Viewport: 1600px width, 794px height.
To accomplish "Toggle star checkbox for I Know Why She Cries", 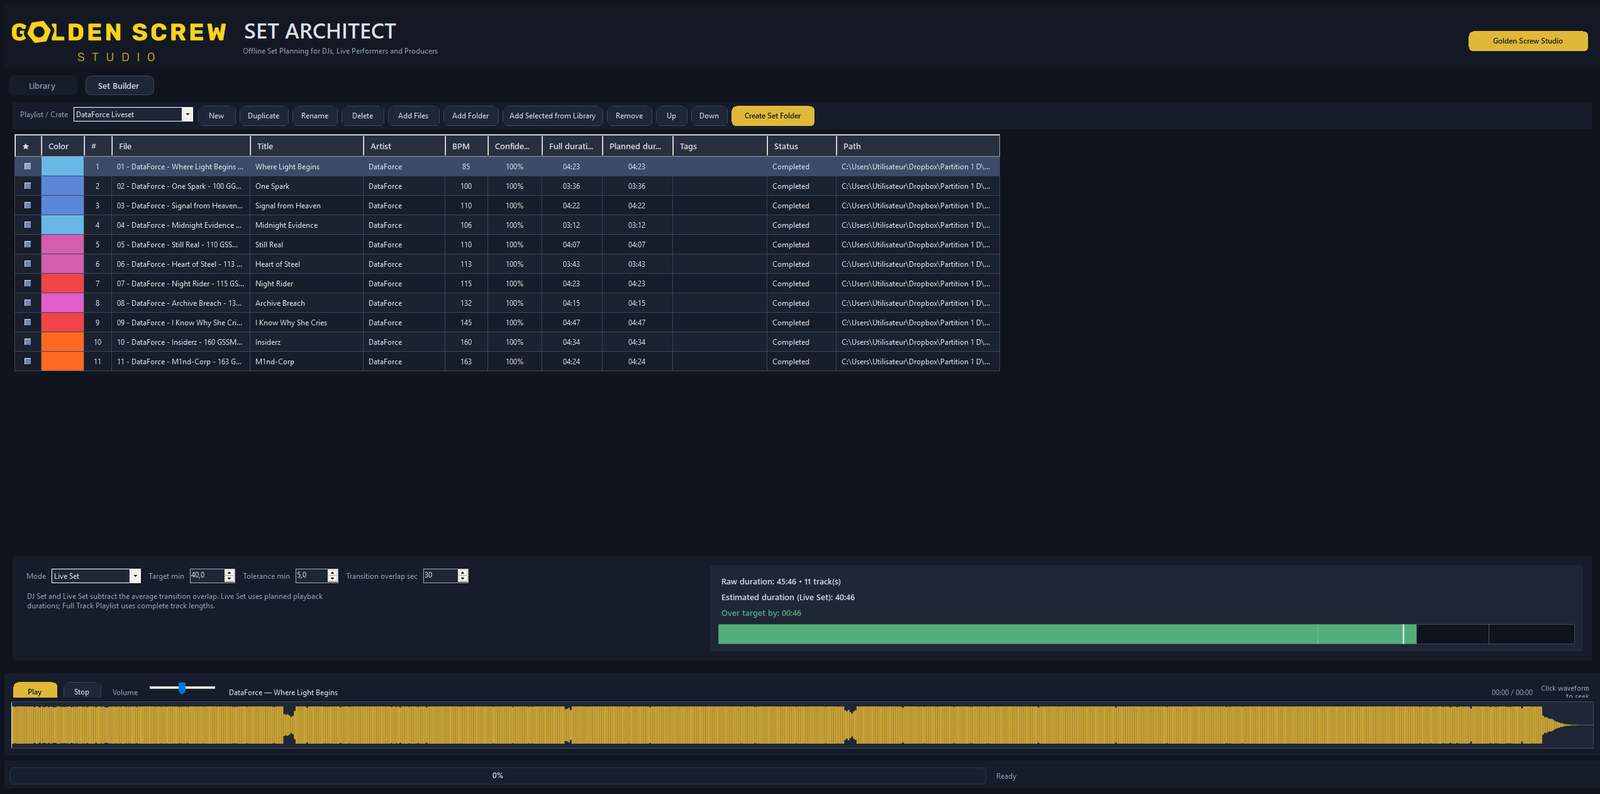I will click(x=27, y=323).
